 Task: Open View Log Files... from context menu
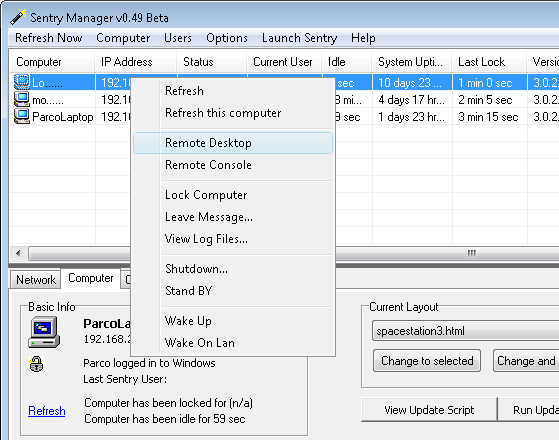coord(233,239)
